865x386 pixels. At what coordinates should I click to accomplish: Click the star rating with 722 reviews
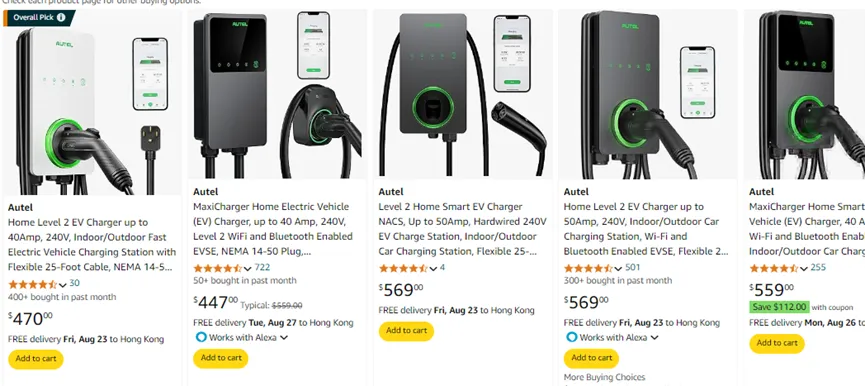[218, 269]
